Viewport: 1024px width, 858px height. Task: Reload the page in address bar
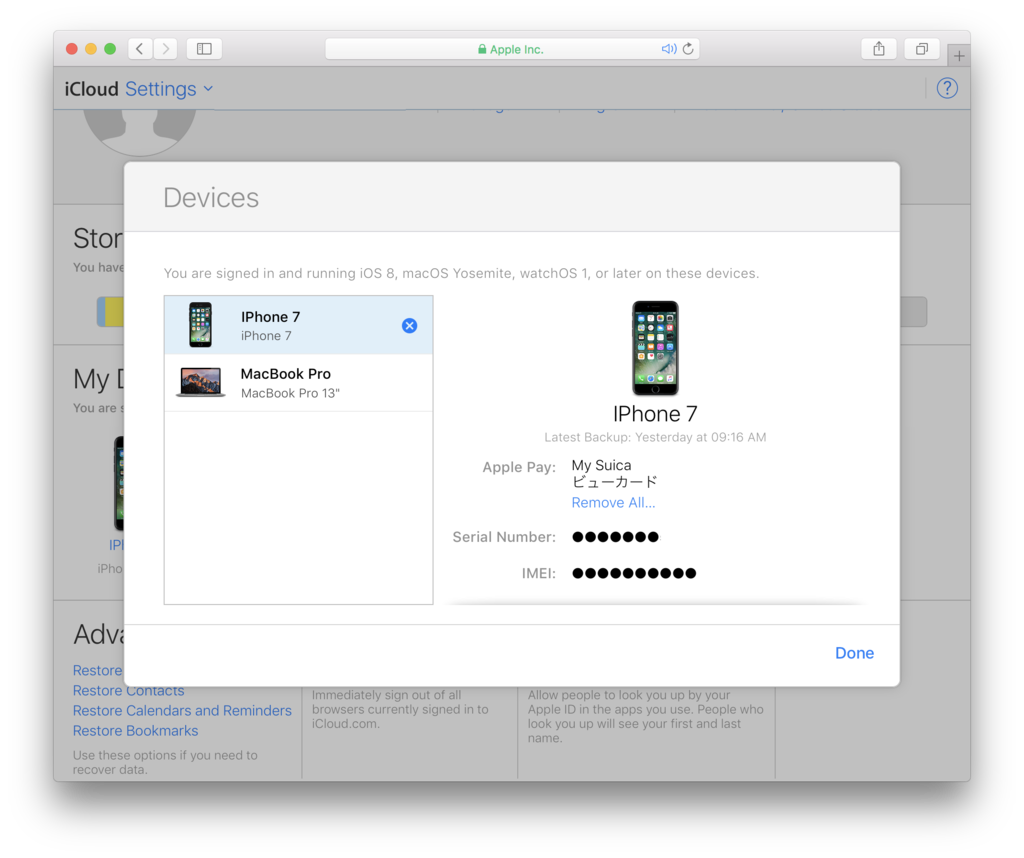688,49
